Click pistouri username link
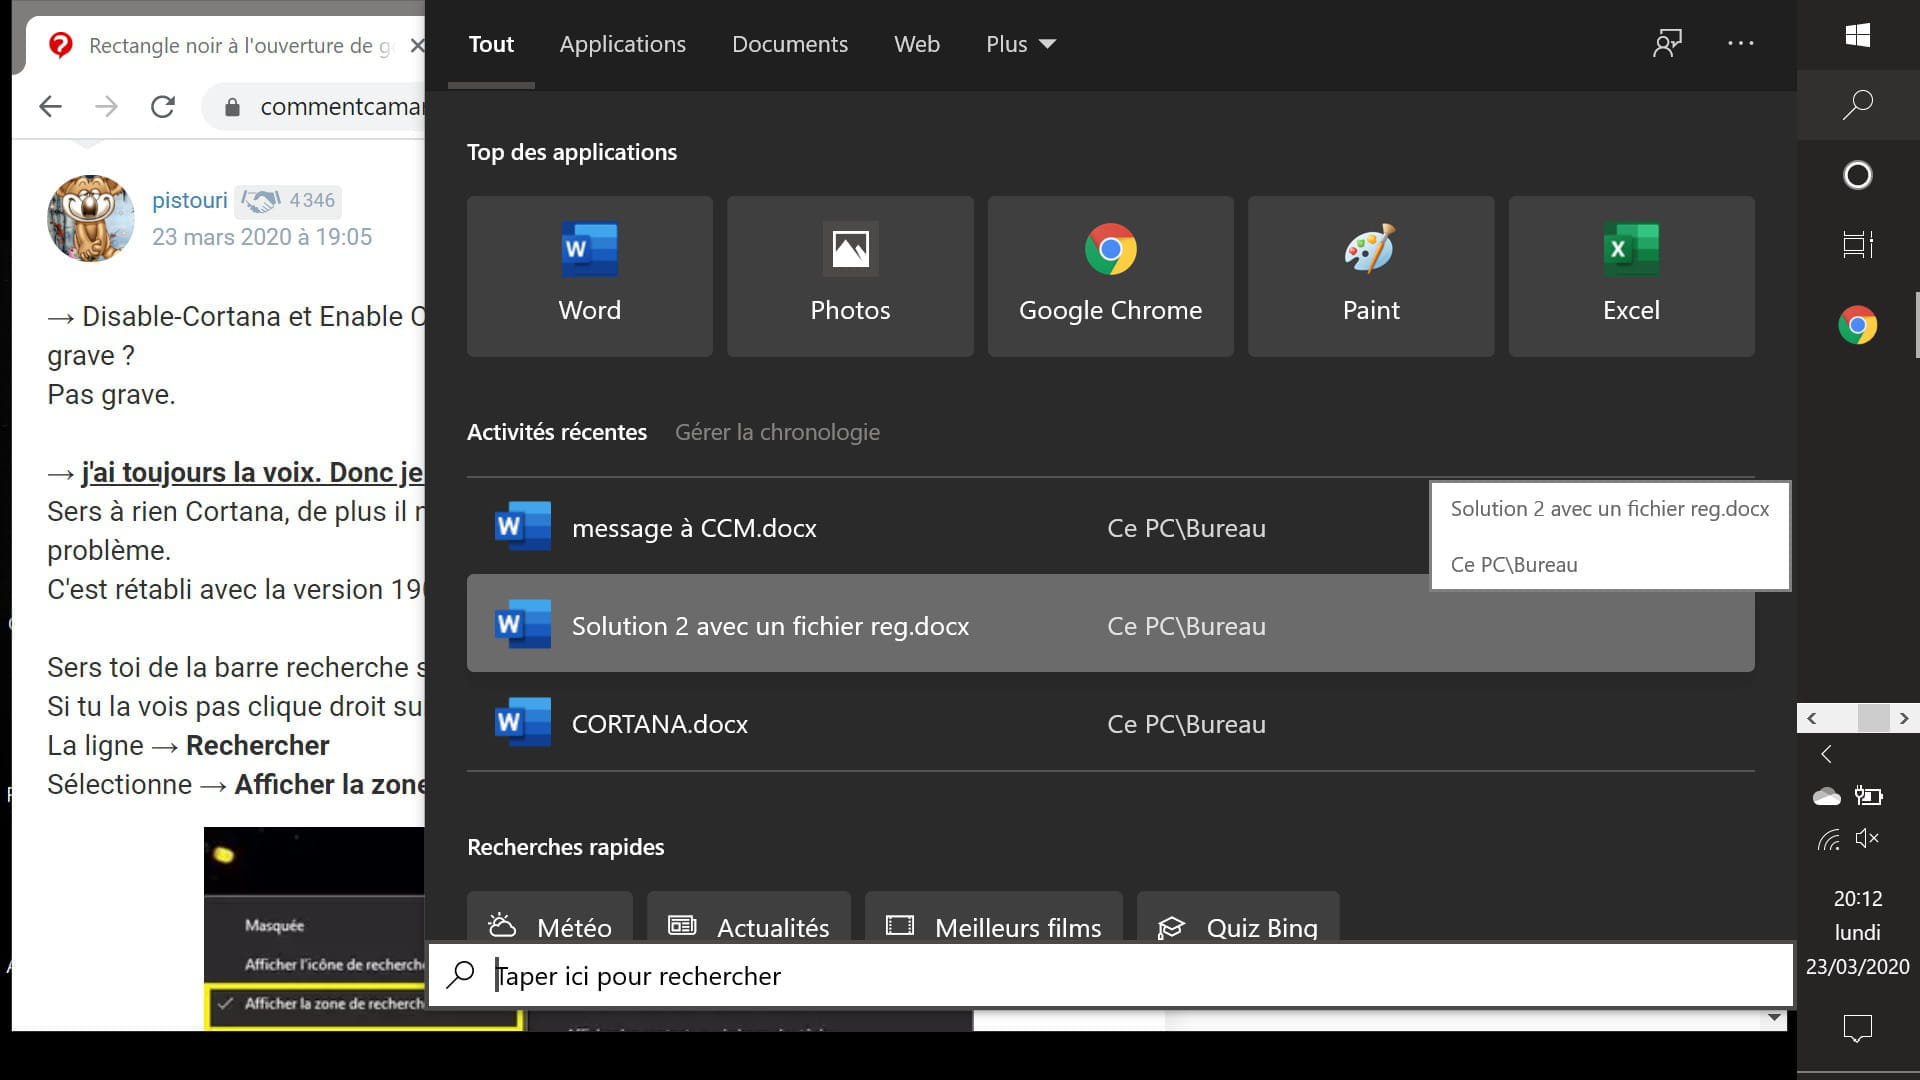Image resolution: width=1920 pixels, height=1080 pixels. coord(189,201)
